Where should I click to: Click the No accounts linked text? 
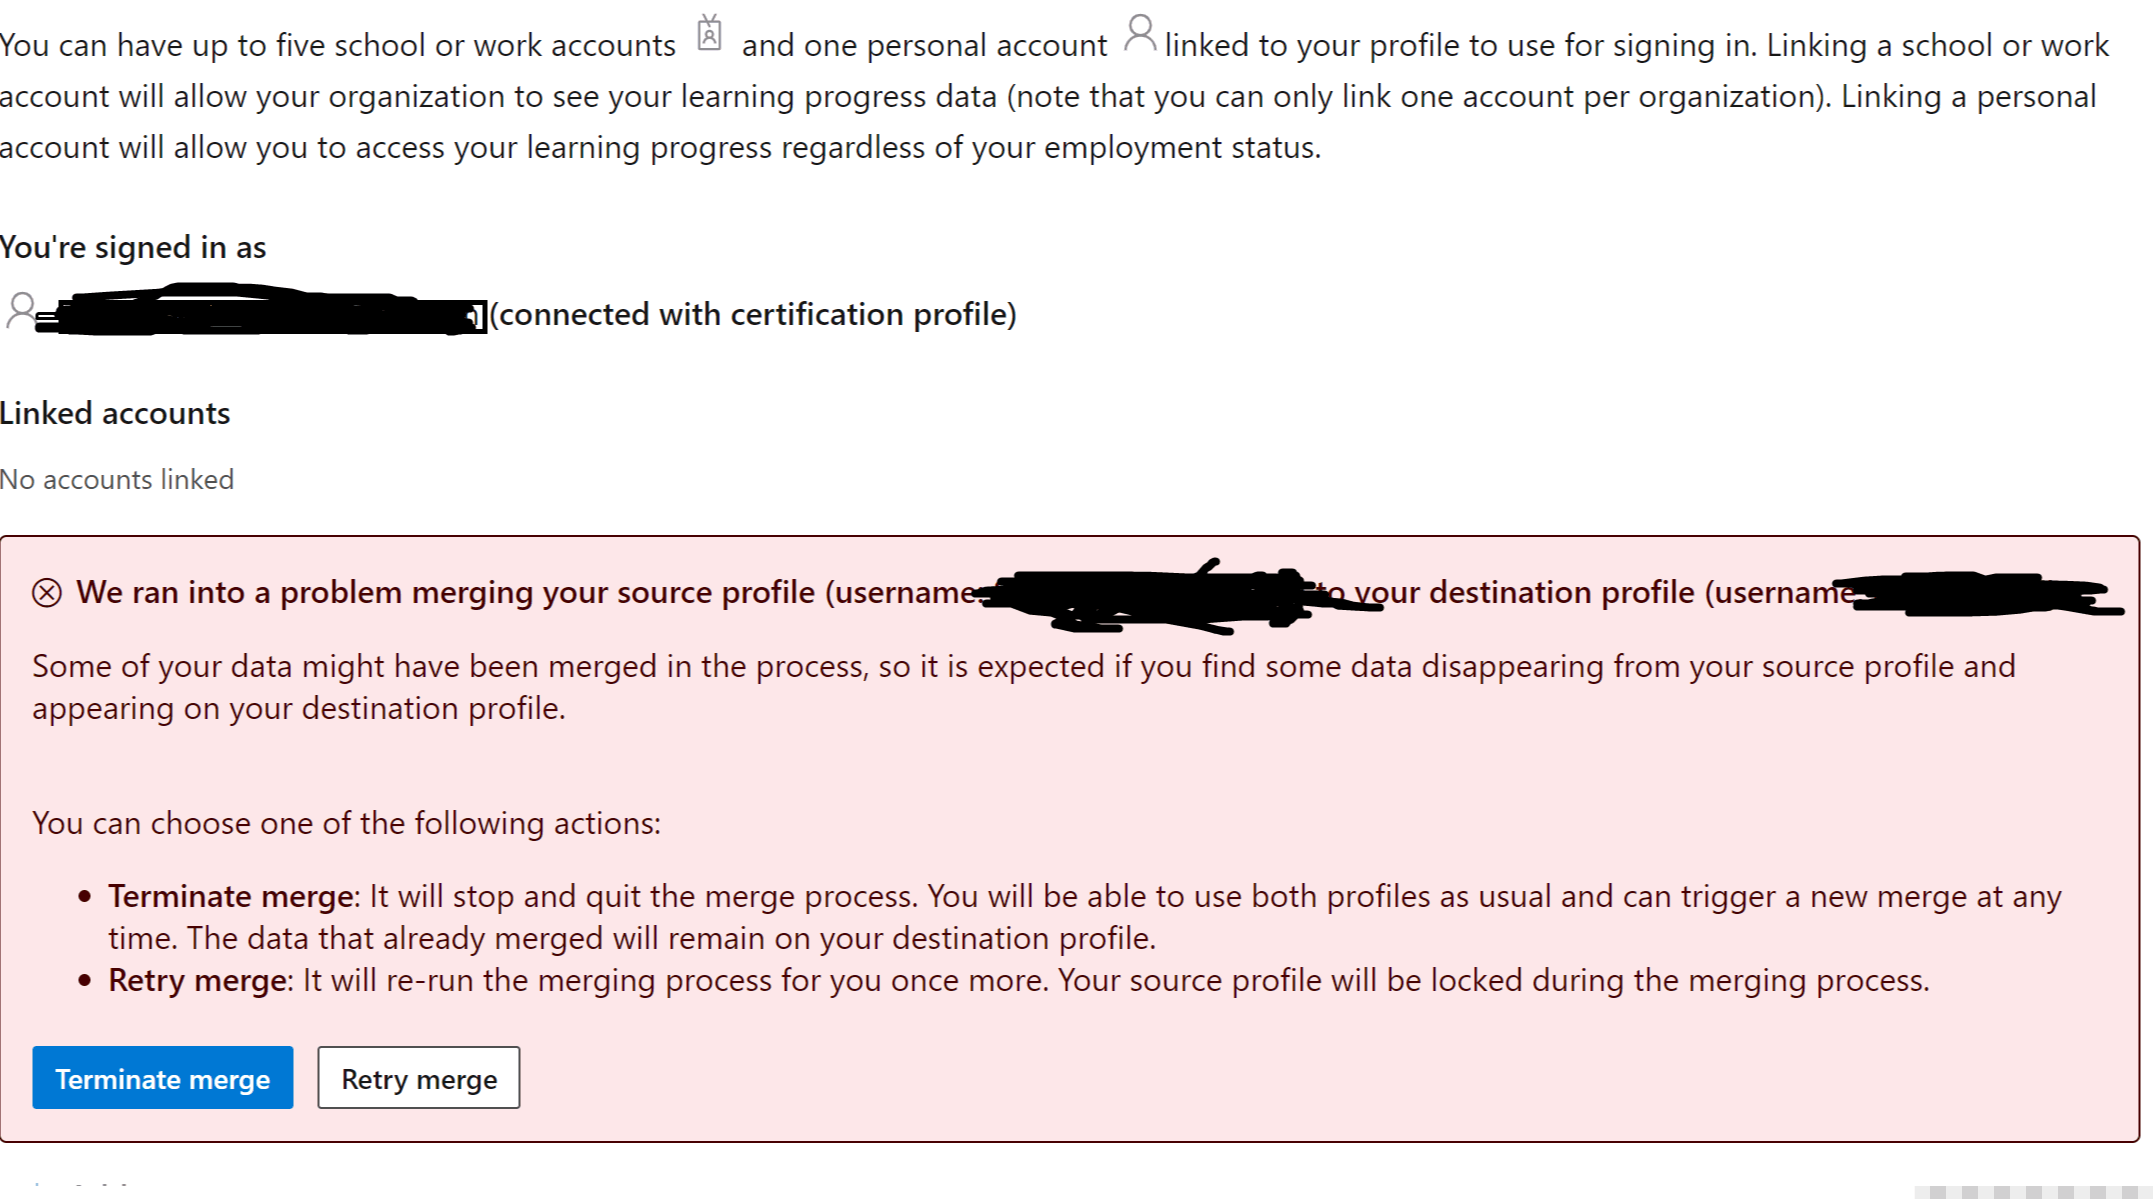tap(117, 480)
